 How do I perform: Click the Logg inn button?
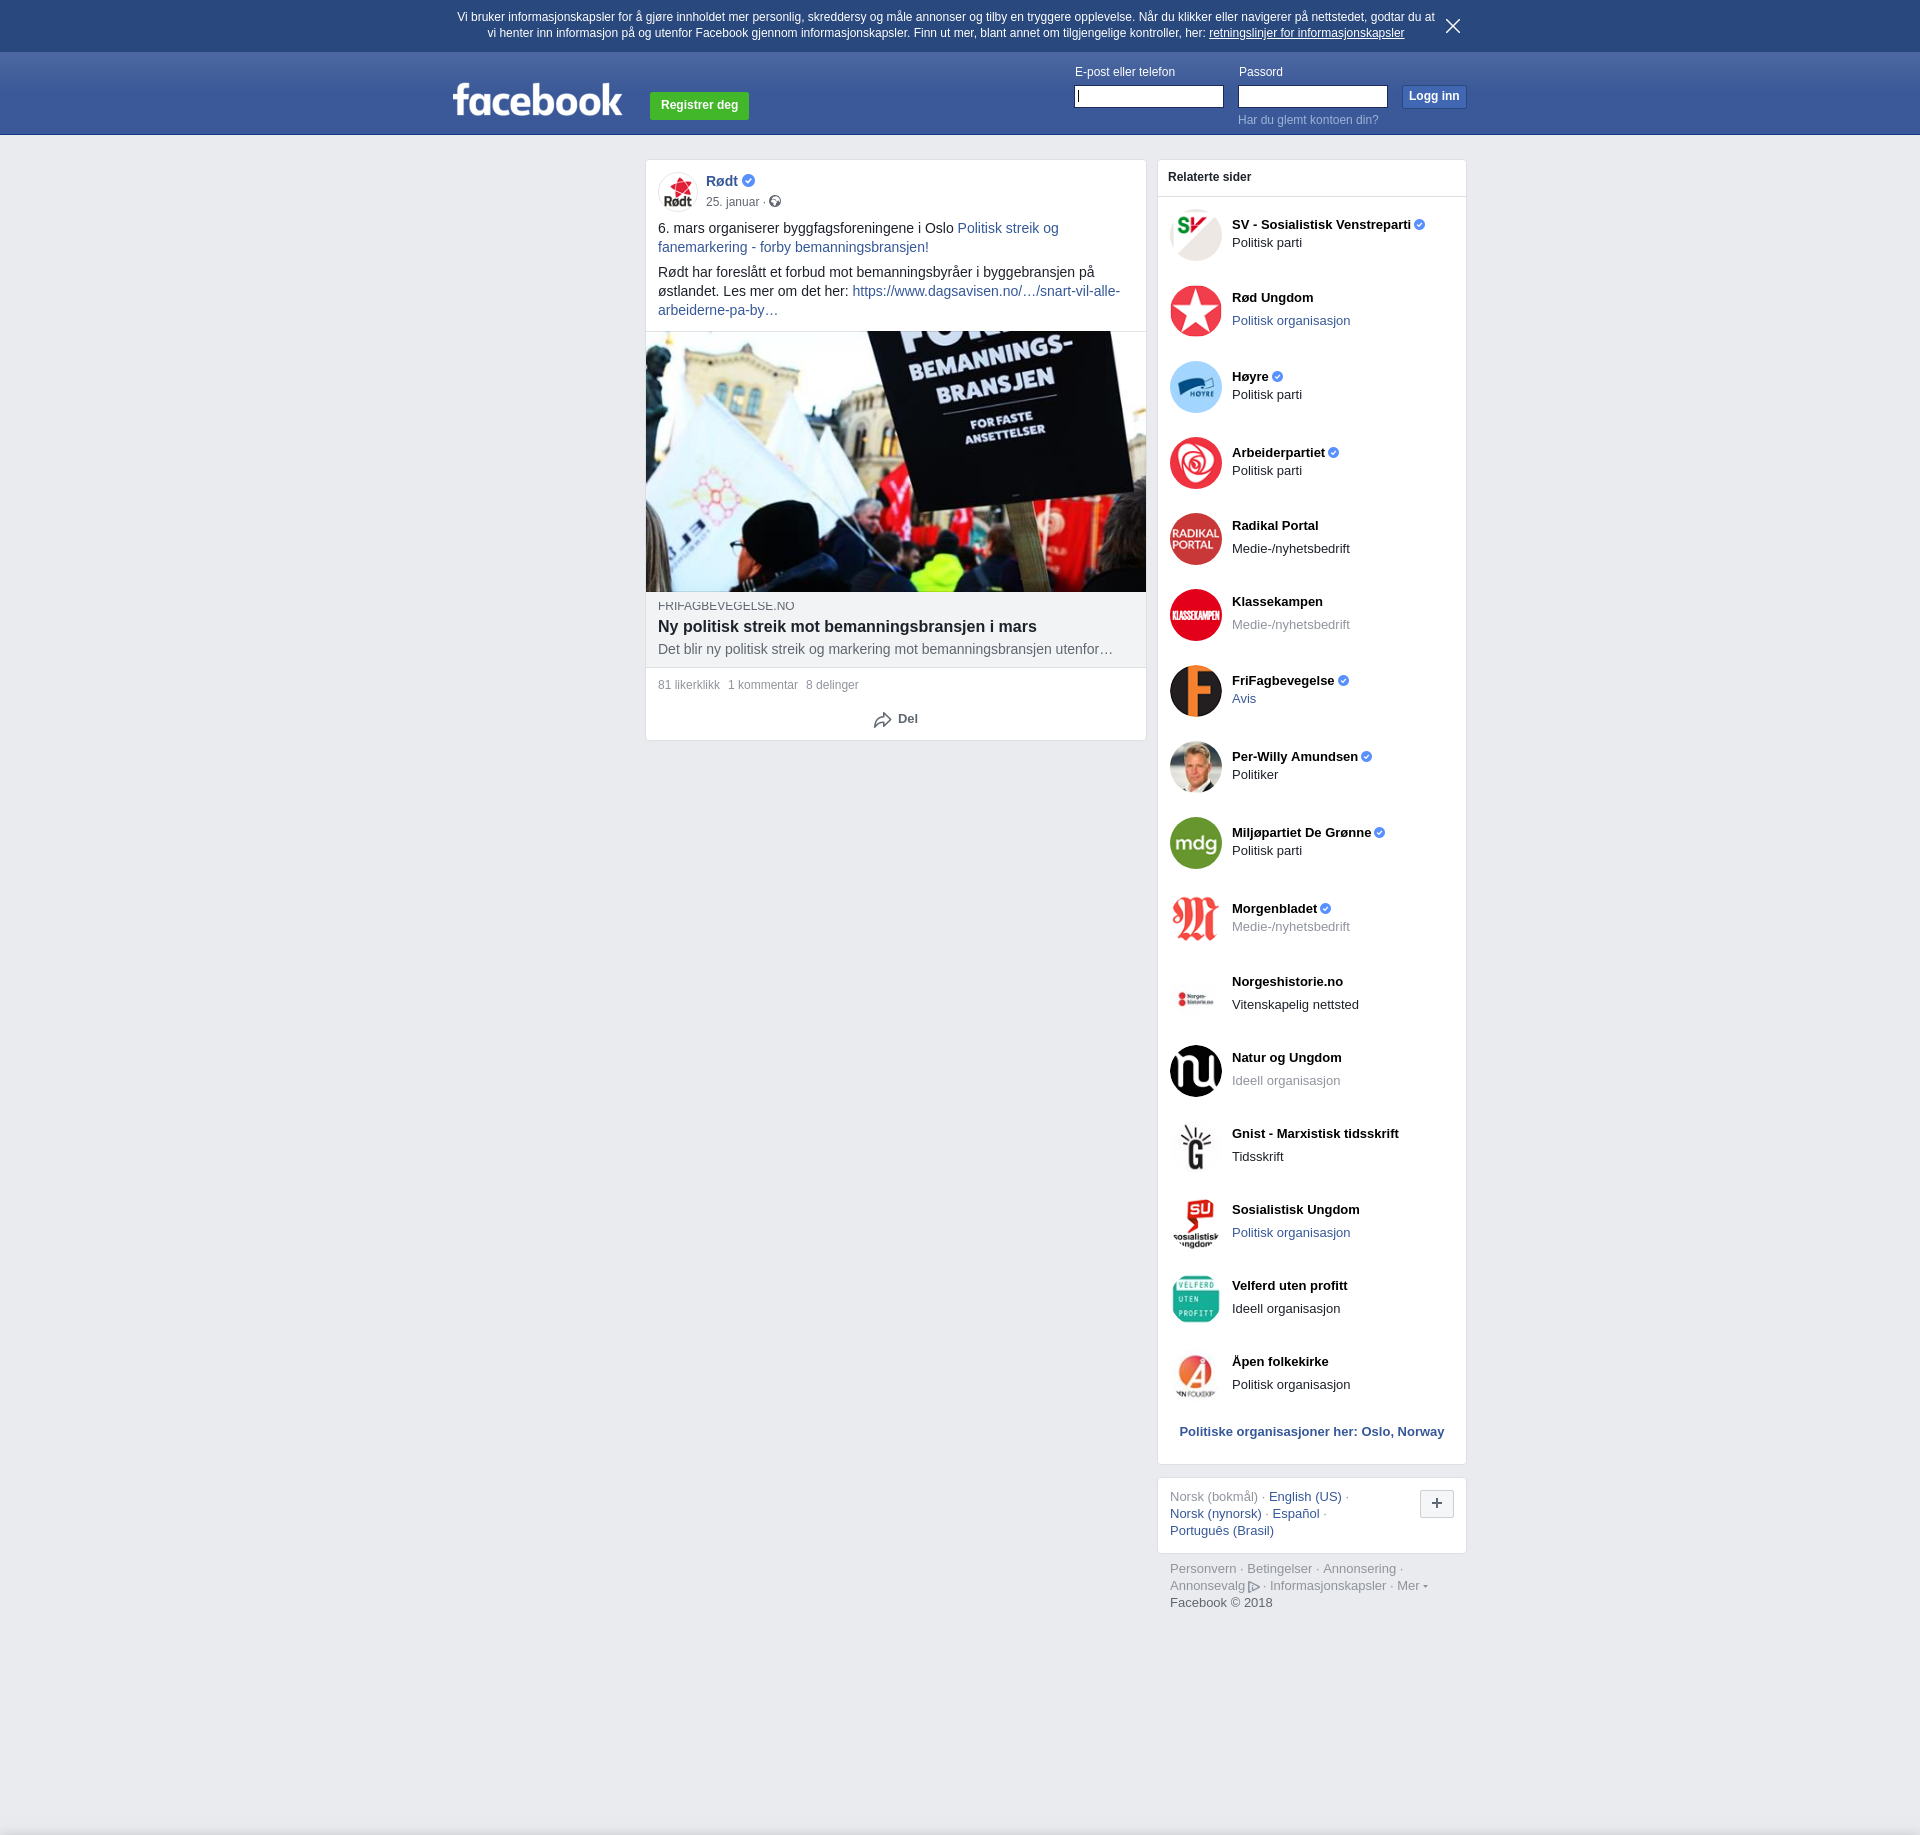click(x=1434, y=96)
